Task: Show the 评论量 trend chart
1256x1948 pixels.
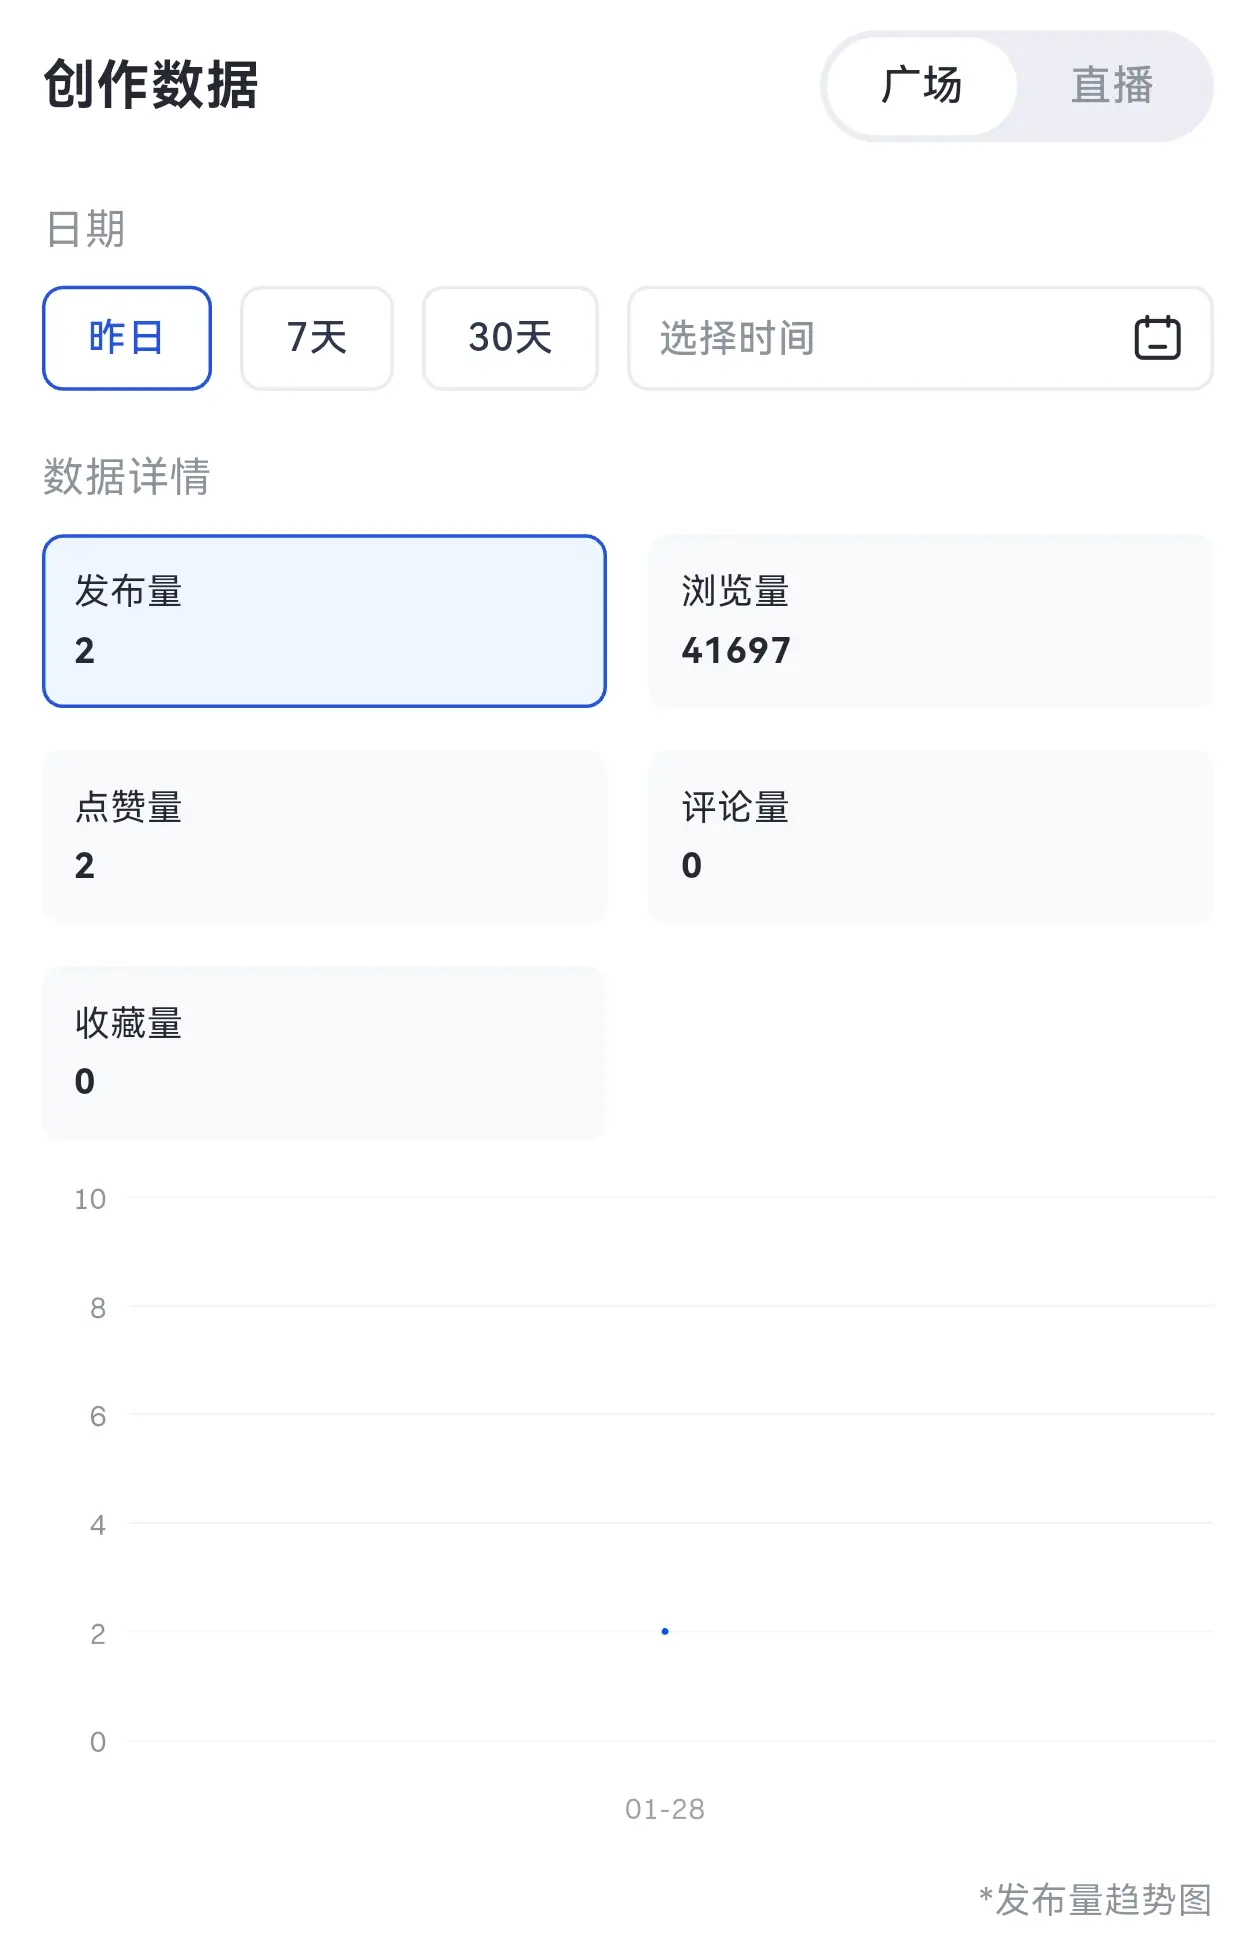Action: [930, 836]
